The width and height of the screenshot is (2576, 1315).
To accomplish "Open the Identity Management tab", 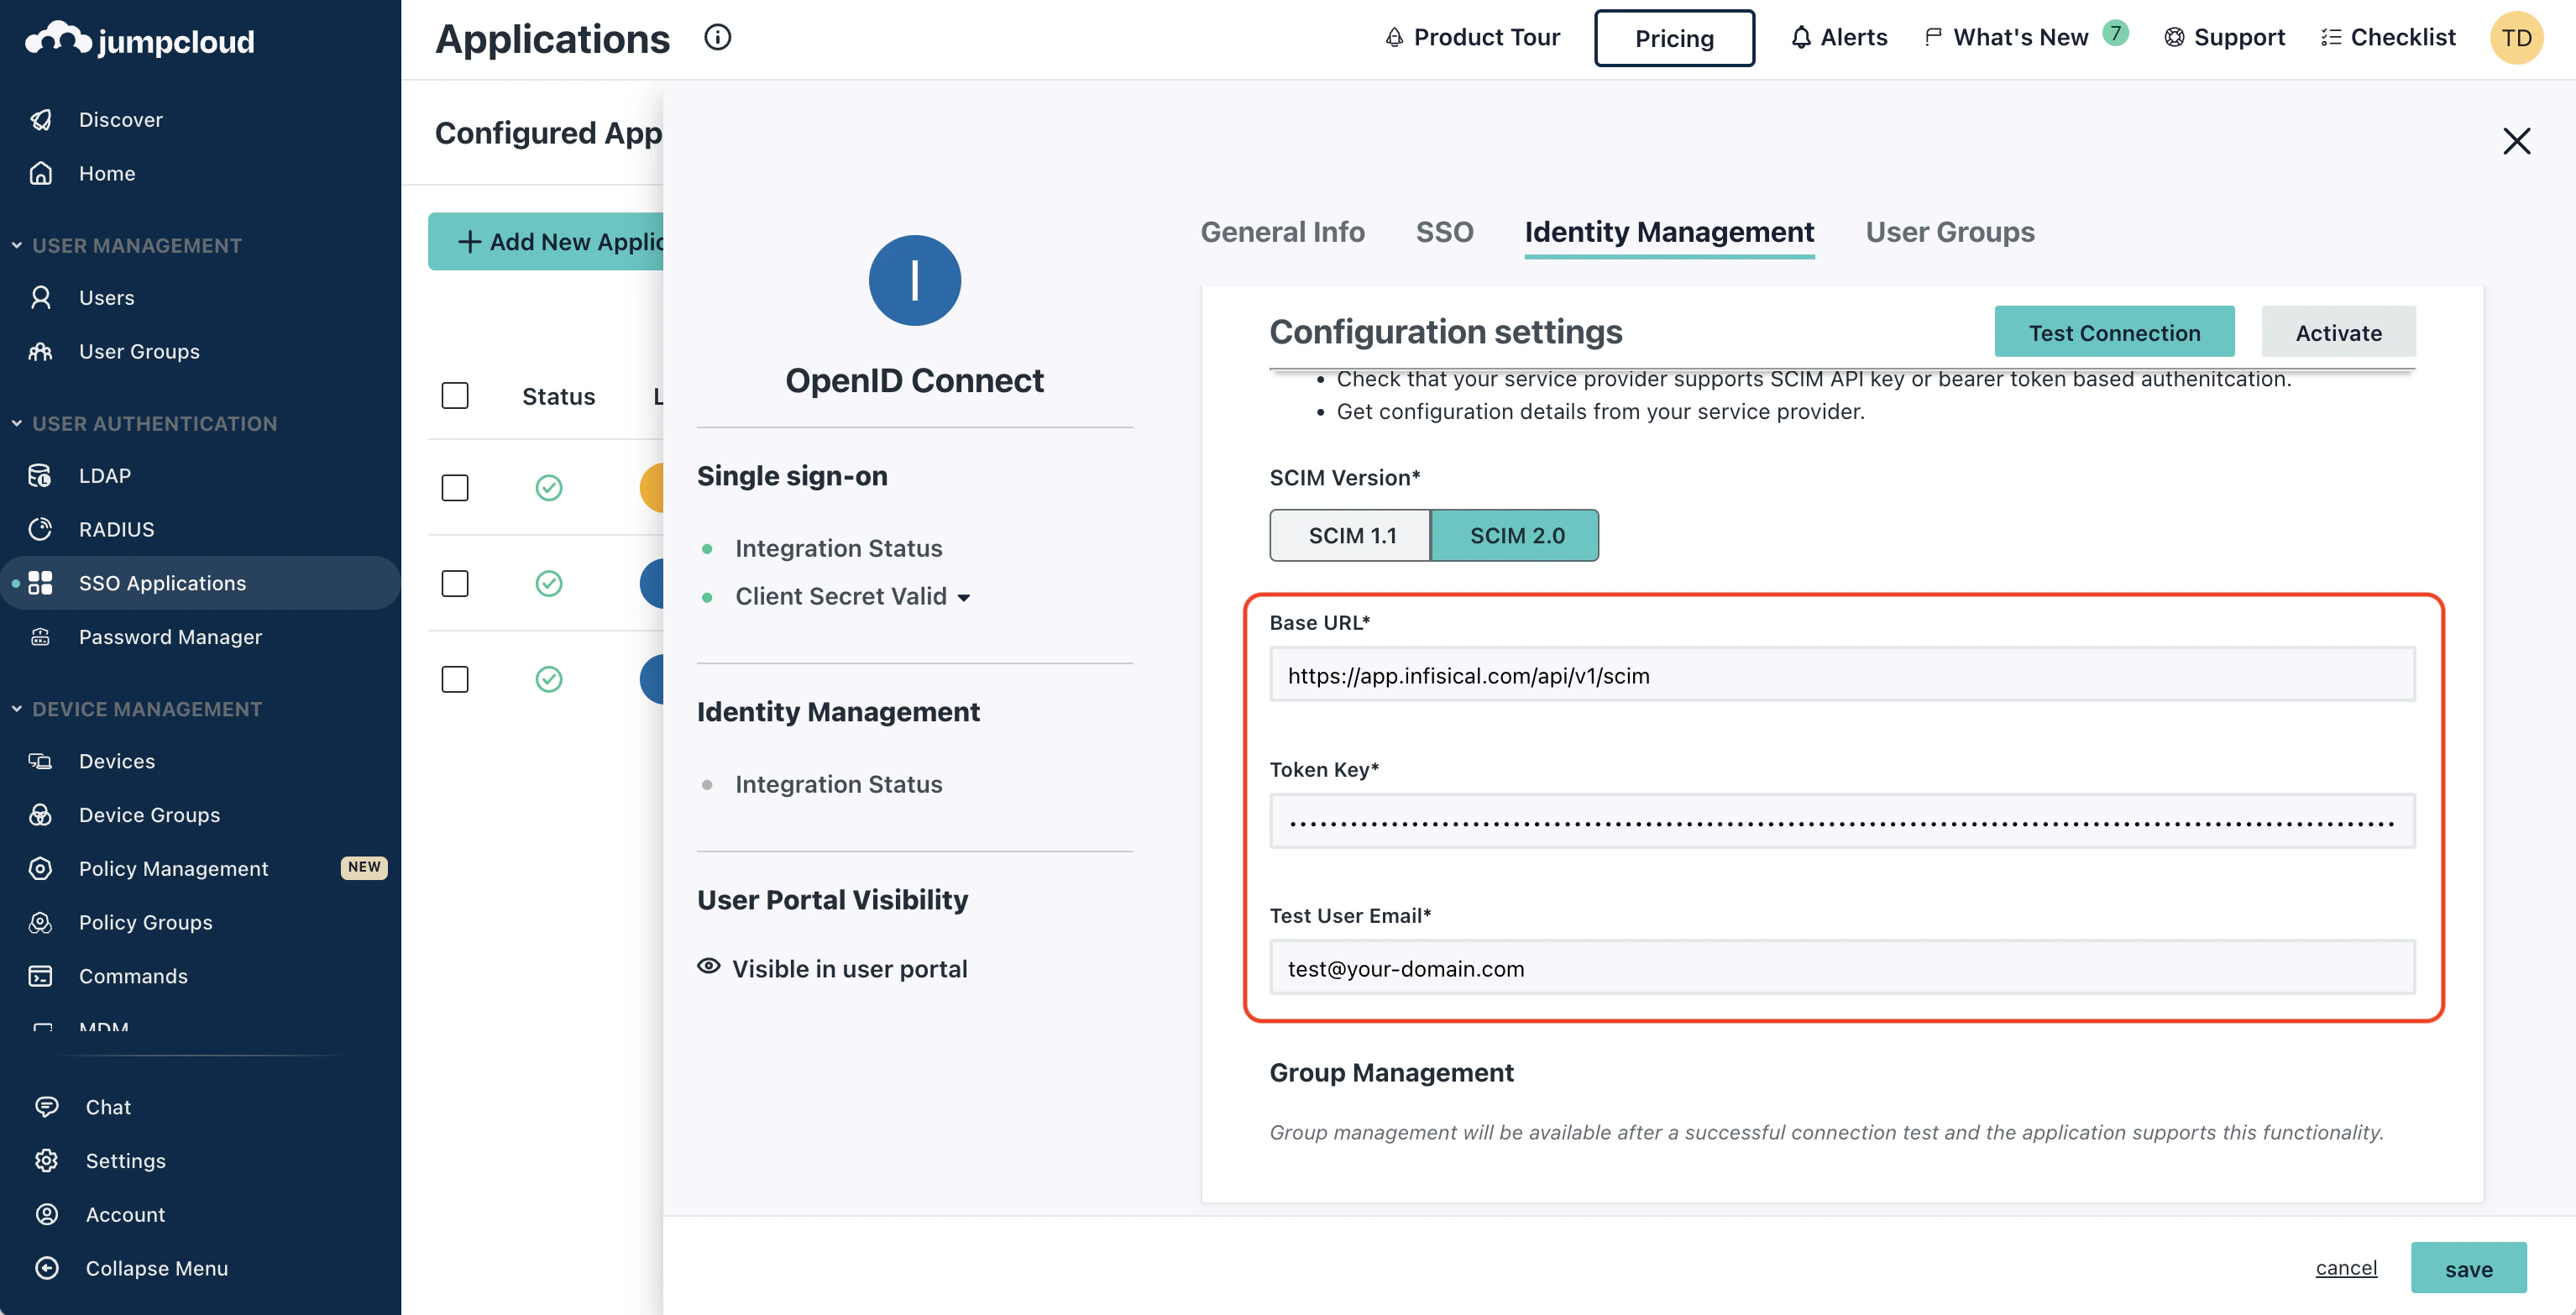I will click(1669, 232).
